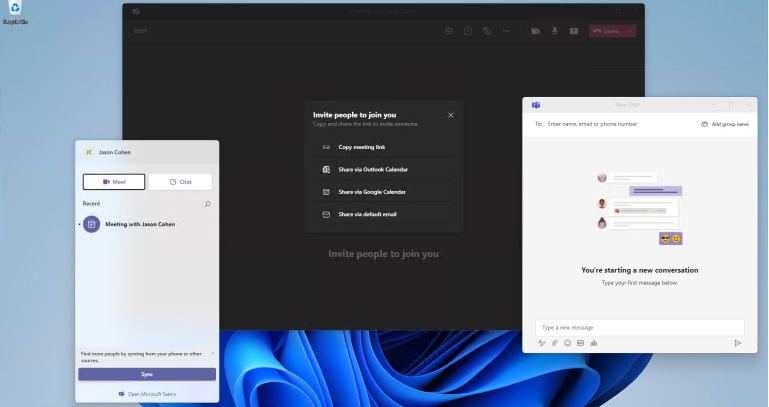This screenshot has height=407, width=769.
Task: Choose Share via Google Calendar
Action: point(371,191)
